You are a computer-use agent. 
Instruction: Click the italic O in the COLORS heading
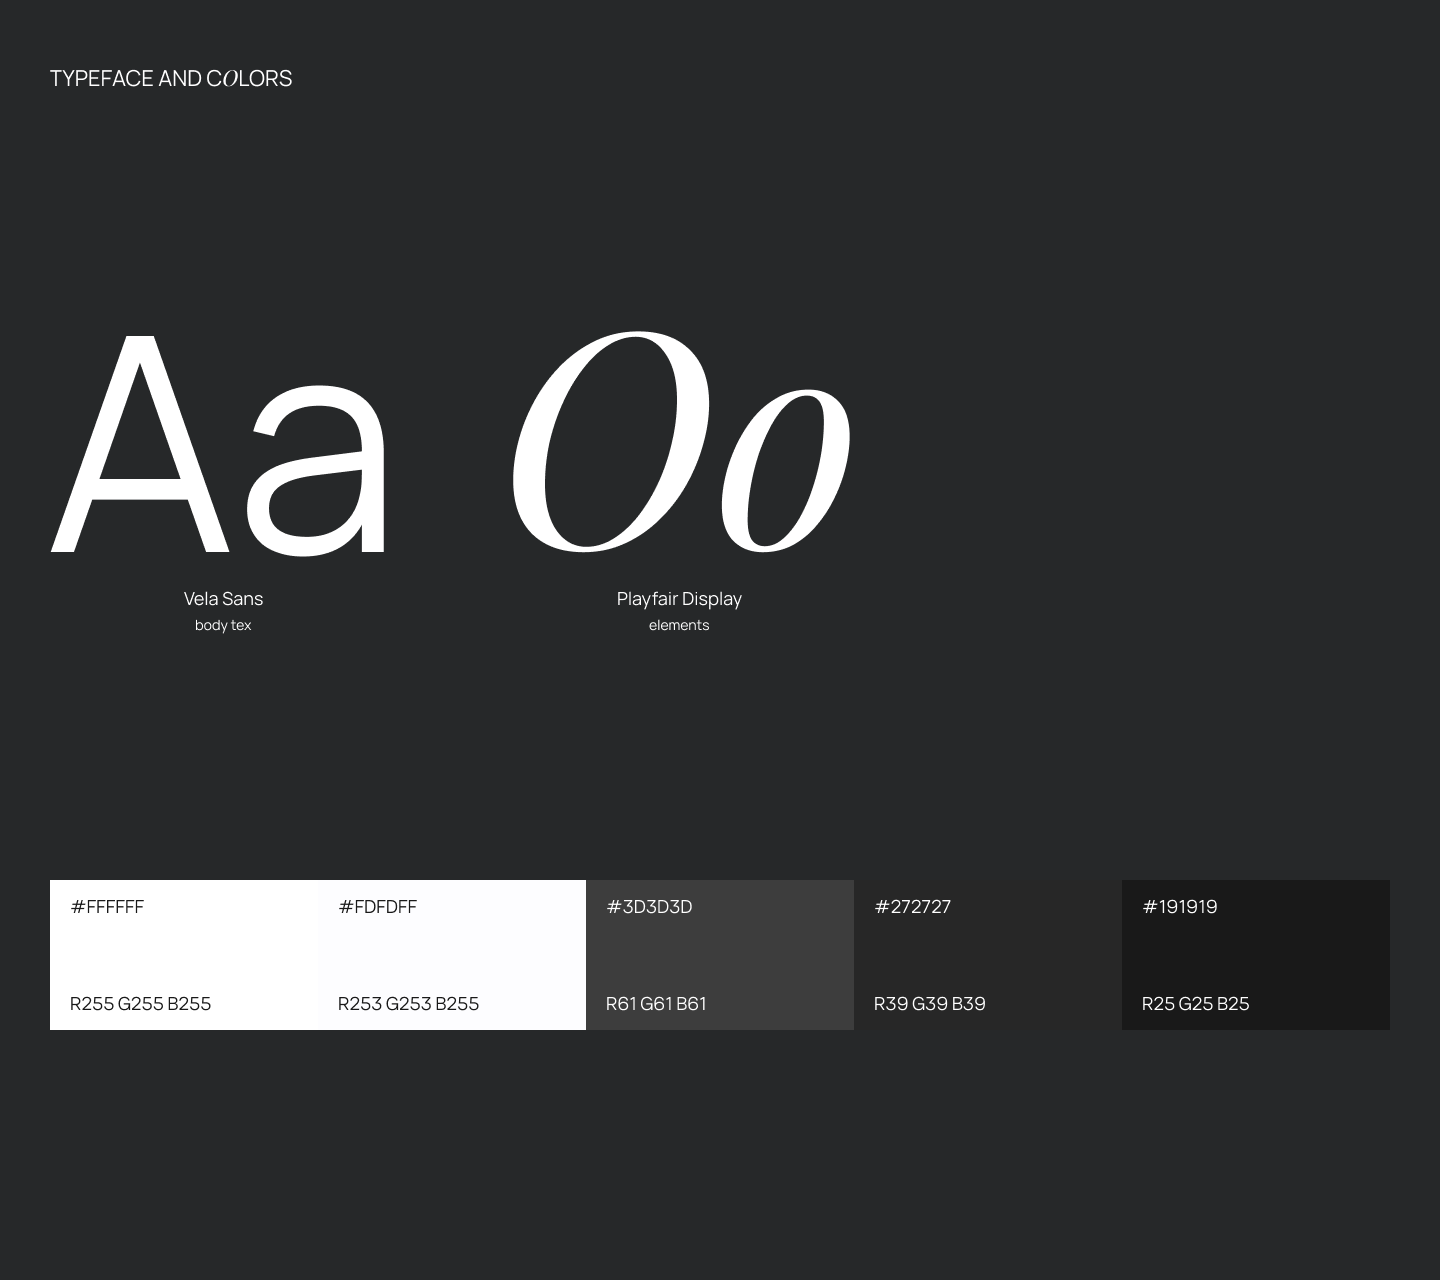coord(230,79)
